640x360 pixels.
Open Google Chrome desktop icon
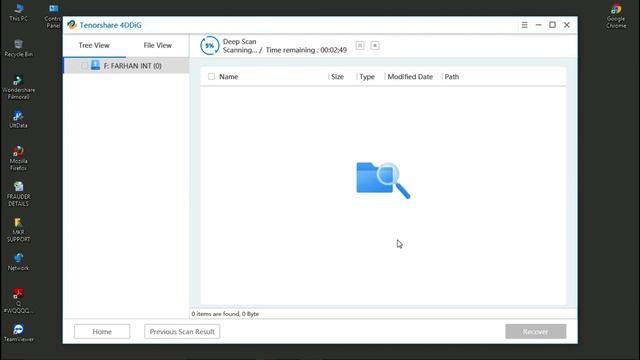coord(616,16)
